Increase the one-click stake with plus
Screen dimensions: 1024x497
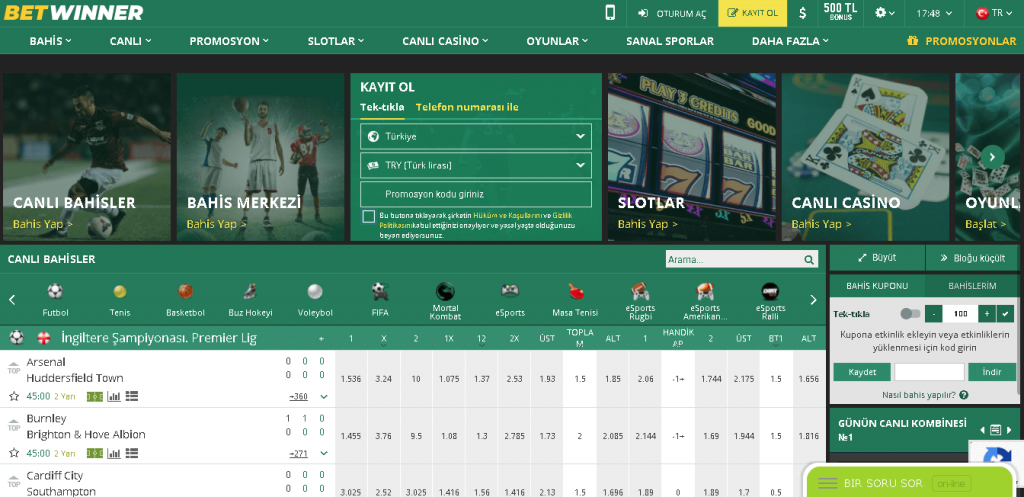point(987,313)
